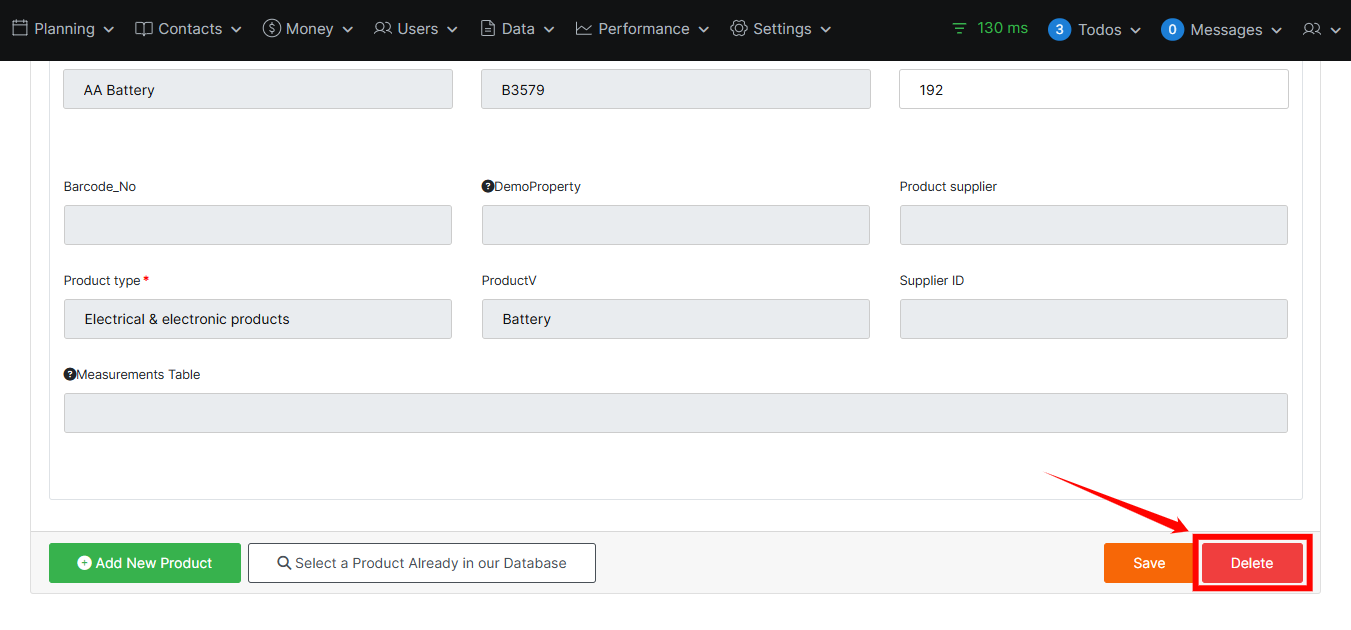Click the chart icon beside Performance
The image size is (1351, 630).
(x=584, y=29)
